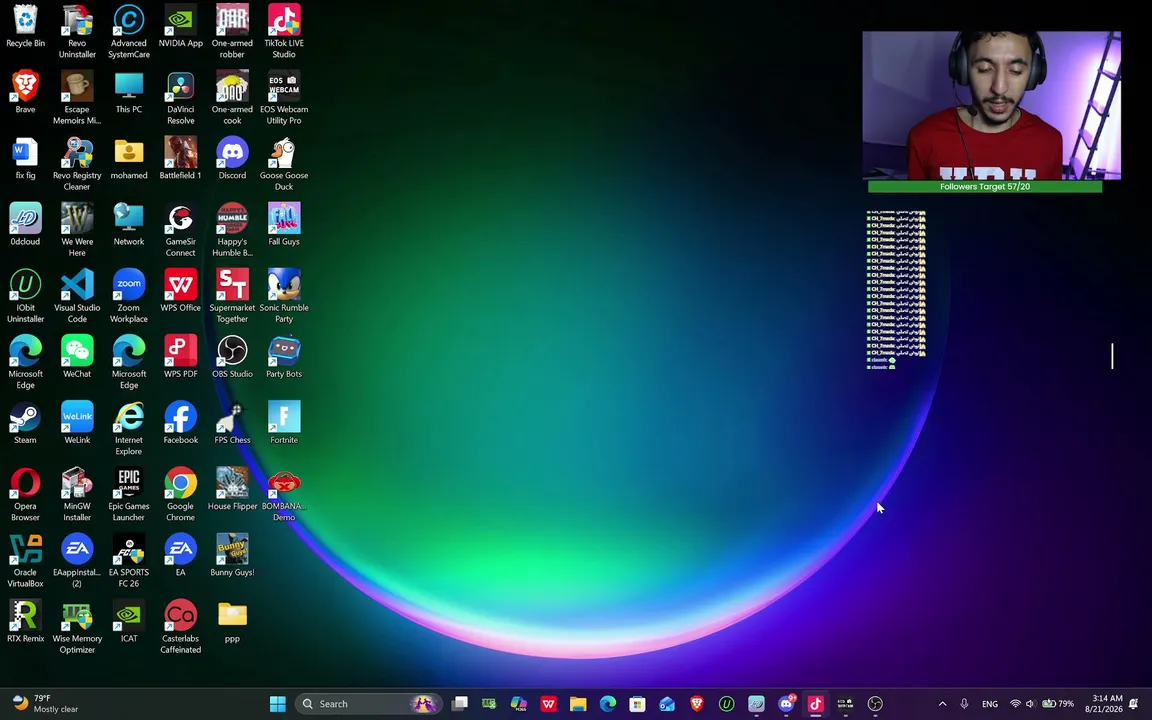Launch EOS Webcam Utility Pro shortcut
1152x720 pixels.
pyautogui.click(x=284, y=98)
